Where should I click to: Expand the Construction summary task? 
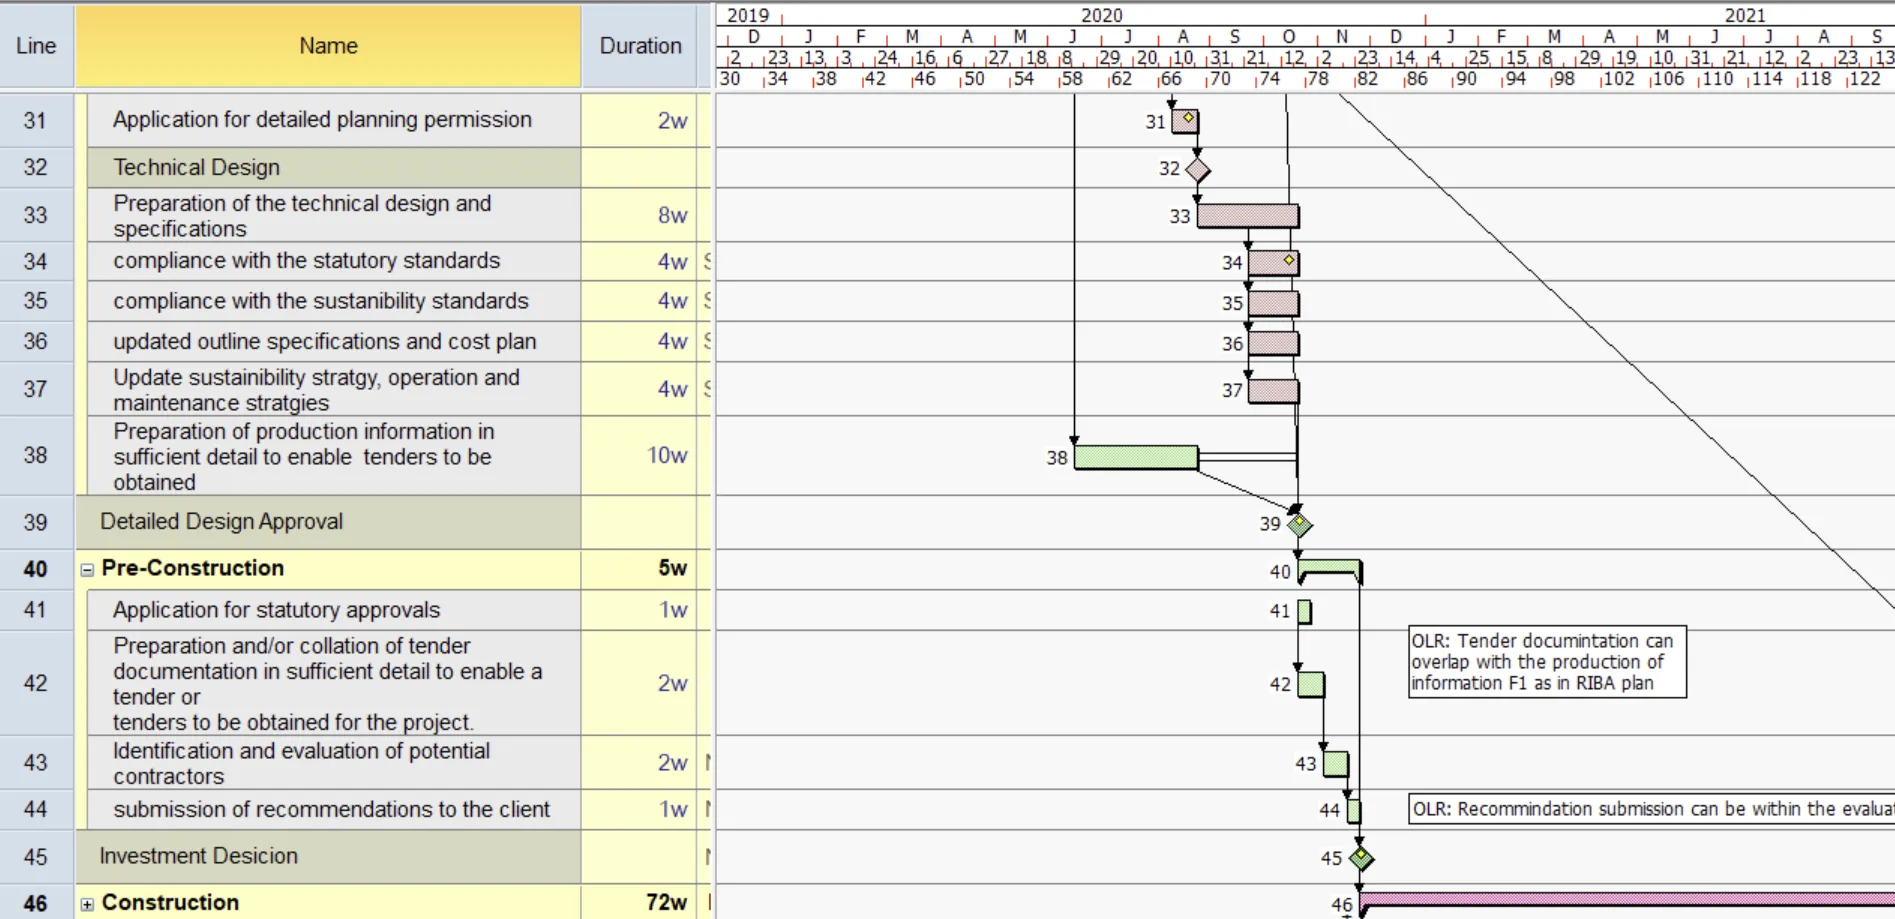[87, 904]
